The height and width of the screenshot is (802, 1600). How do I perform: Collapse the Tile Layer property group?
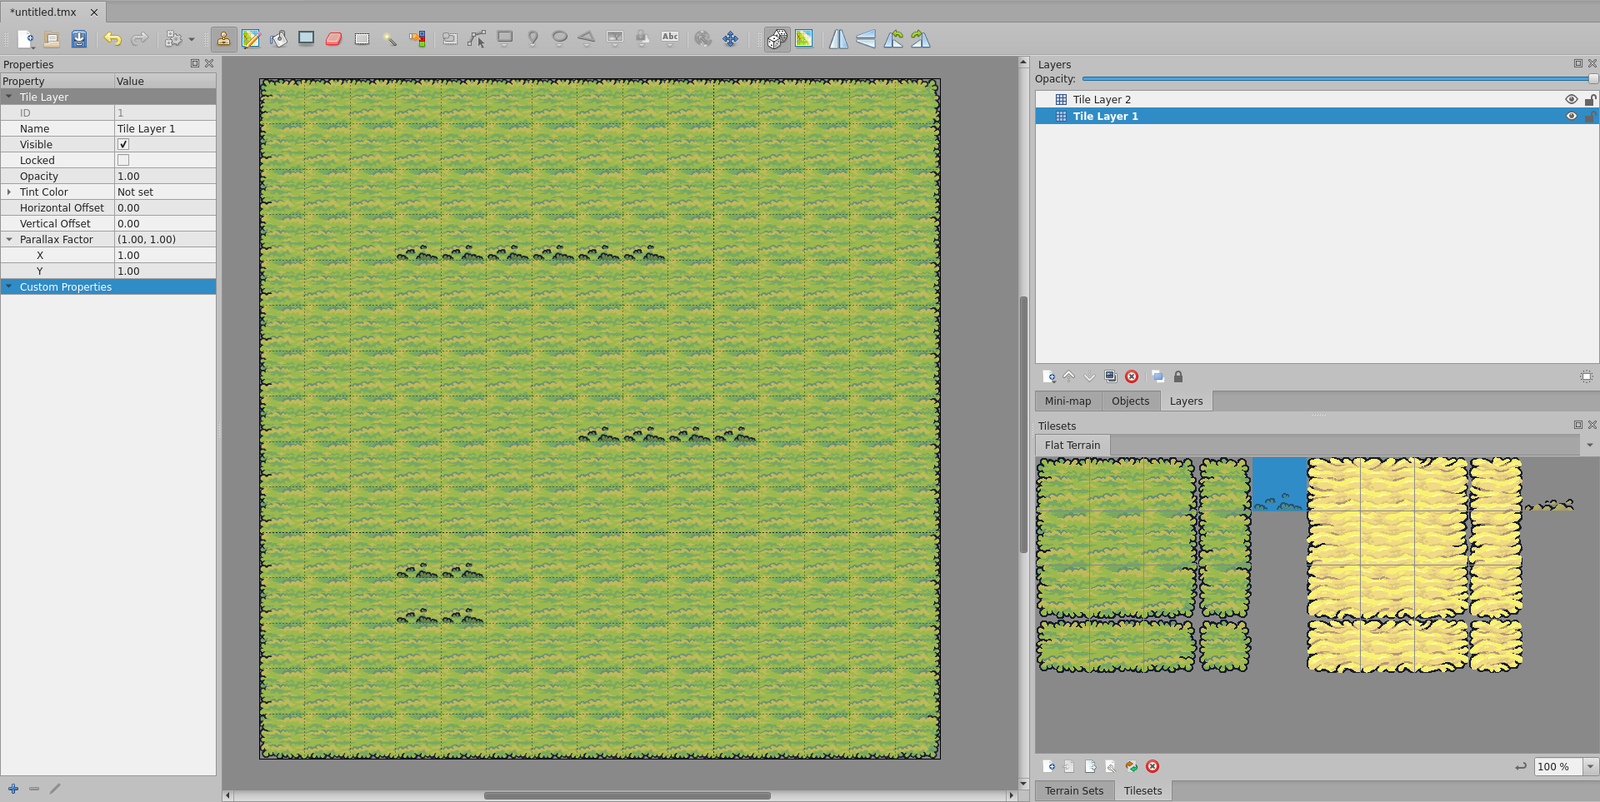point(9,97)
